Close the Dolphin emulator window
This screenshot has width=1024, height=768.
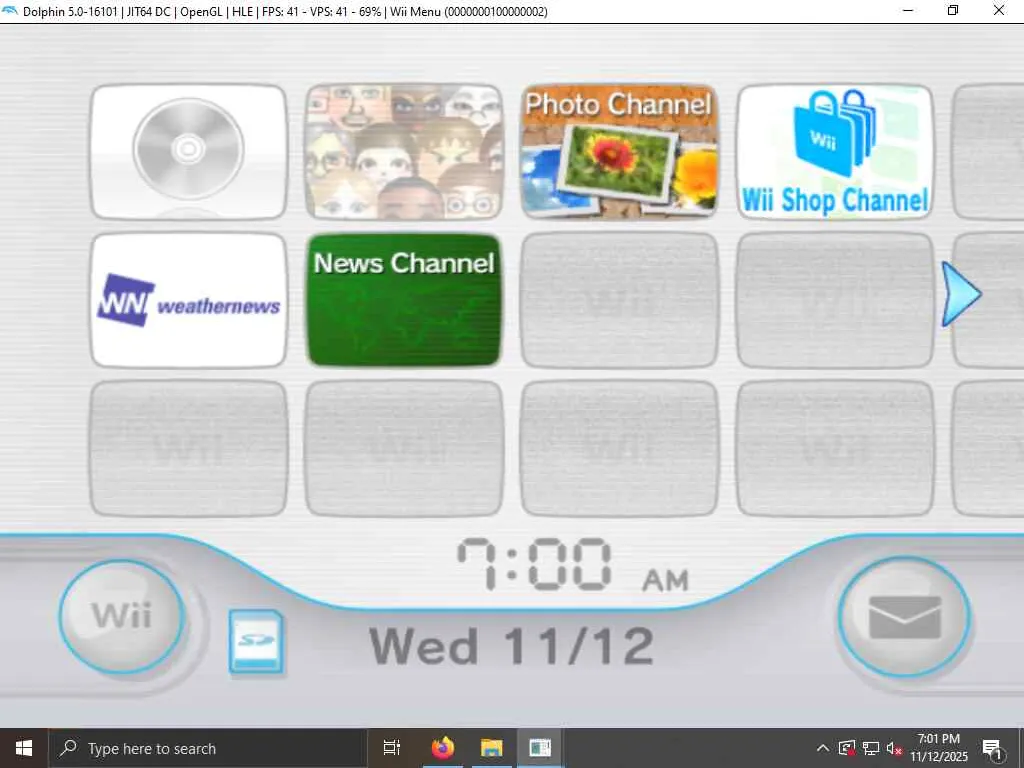point(999,11)
